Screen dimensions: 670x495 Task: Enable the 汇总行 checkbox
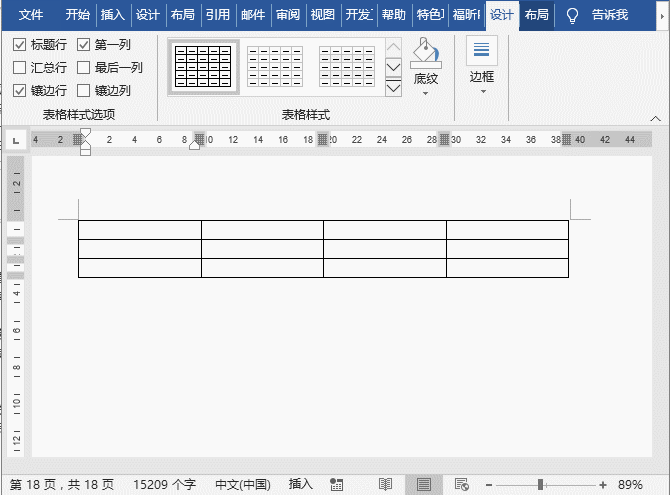(19, 68)
